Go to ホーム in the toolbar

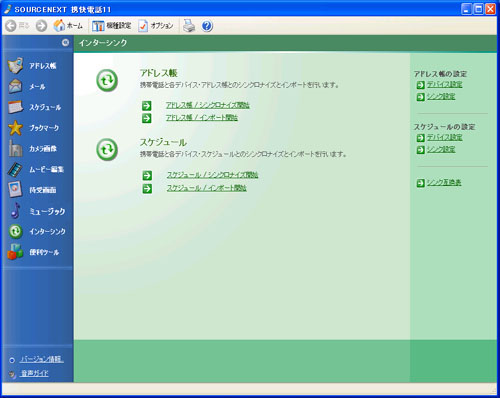click(68, 26)
